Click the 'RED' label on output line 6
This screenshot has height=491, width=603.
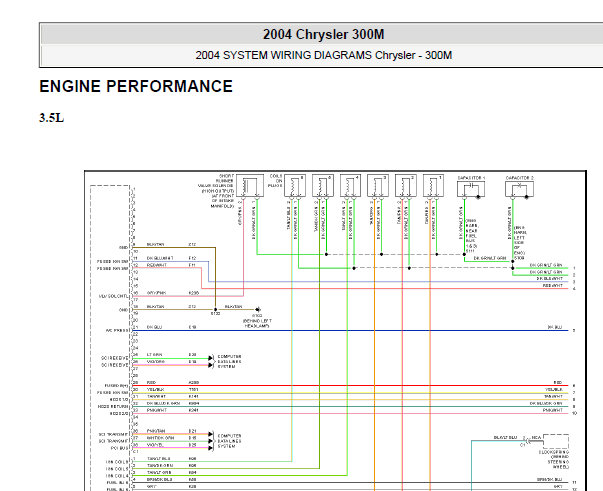tap(558, 383)
